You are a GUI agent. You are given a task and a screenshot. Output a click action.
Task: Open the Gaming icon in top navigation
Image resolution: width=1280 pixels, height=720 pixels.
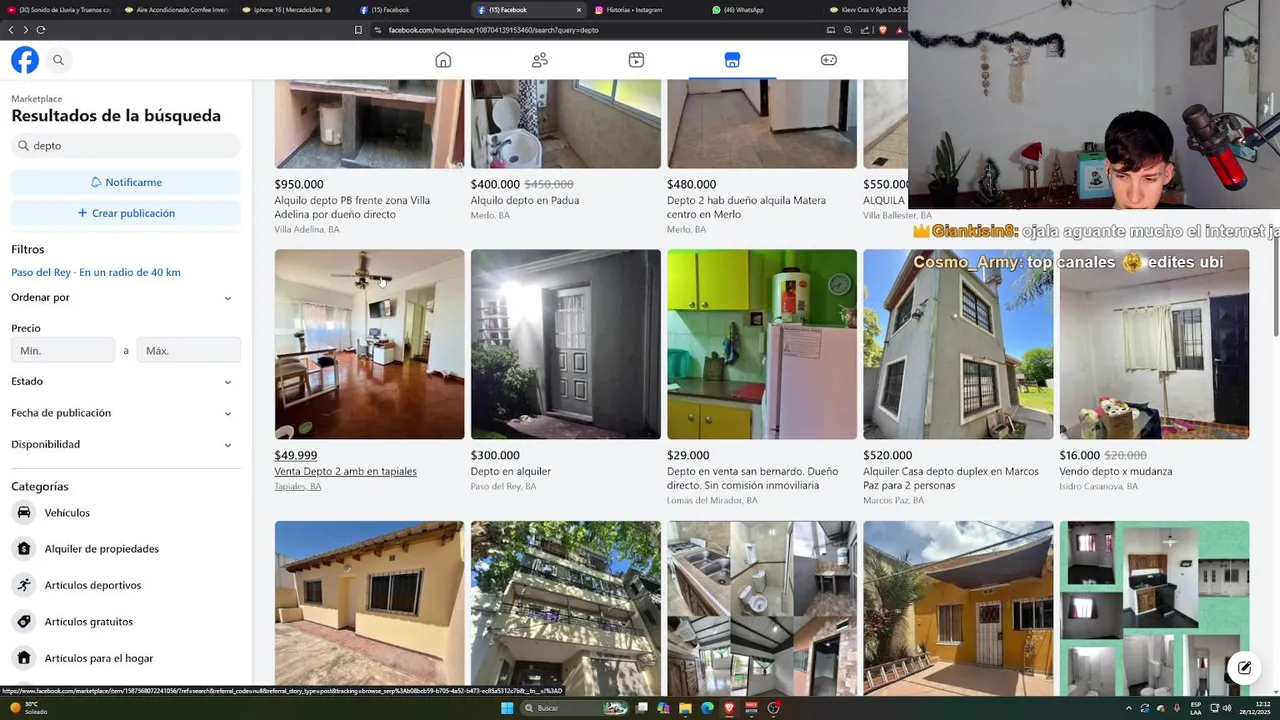tap(829, 60)
